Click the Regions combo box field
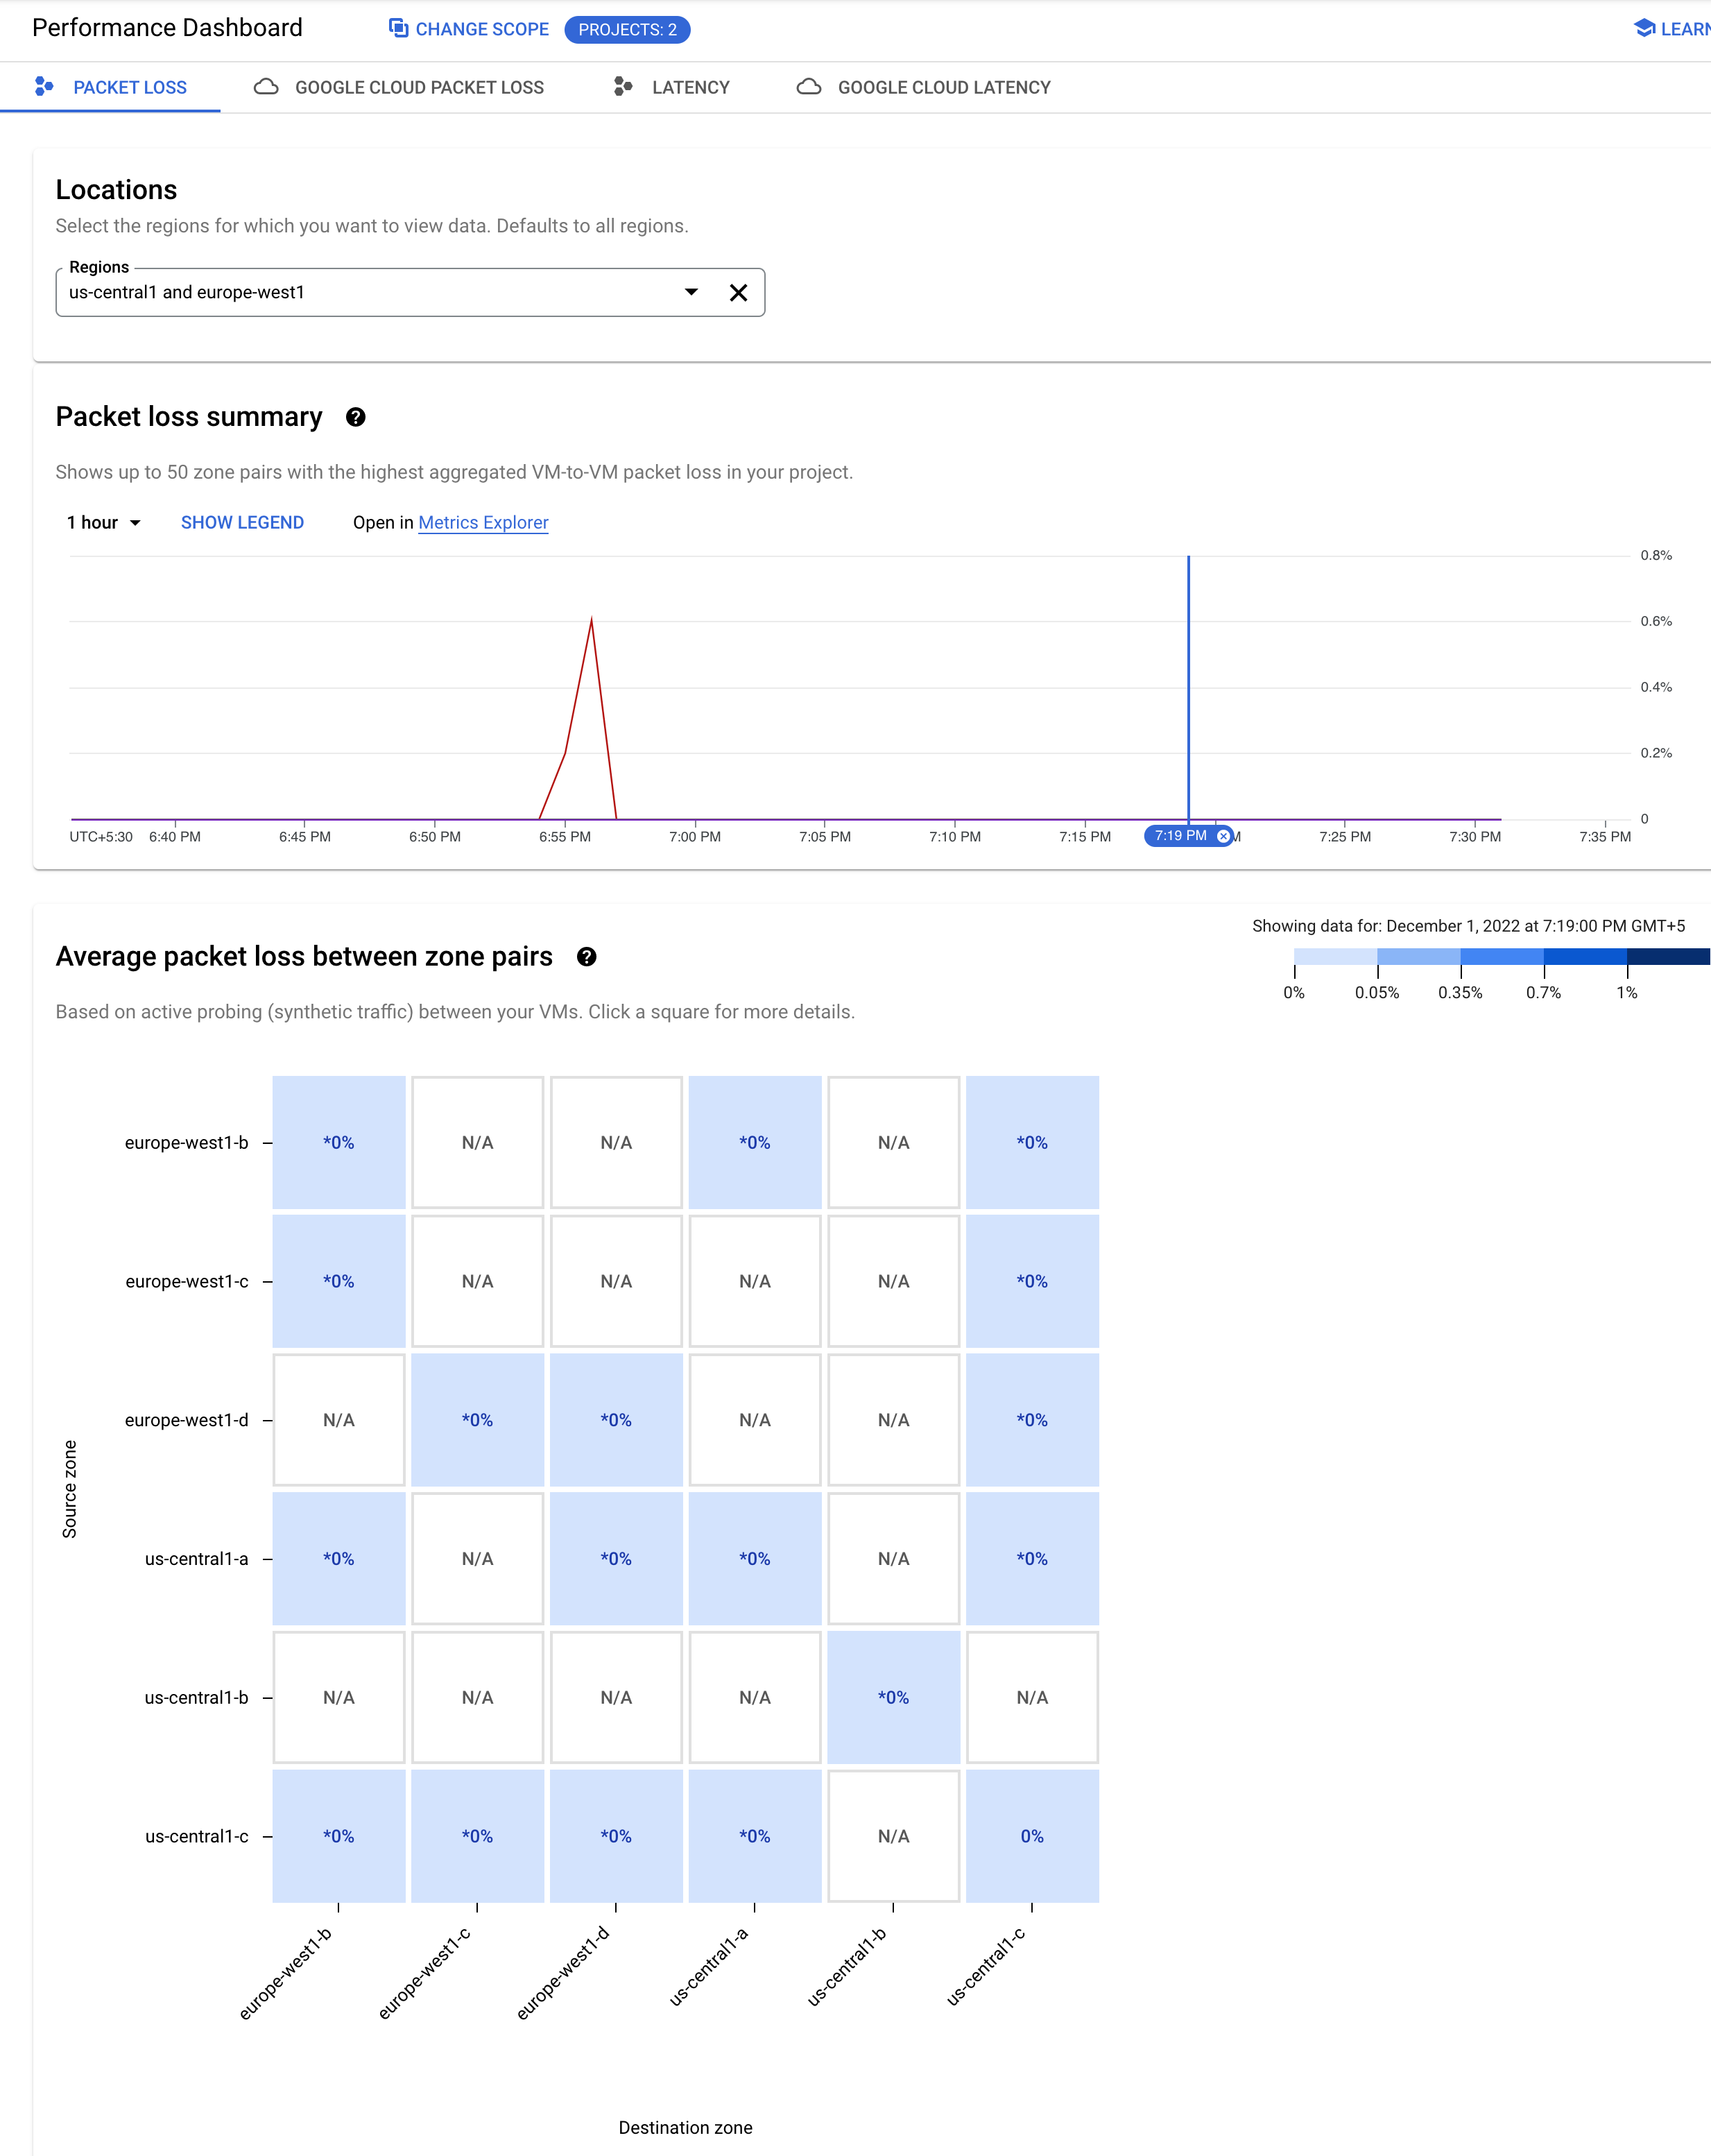This screenshot has width=1711, height=2156. [360, 292]
